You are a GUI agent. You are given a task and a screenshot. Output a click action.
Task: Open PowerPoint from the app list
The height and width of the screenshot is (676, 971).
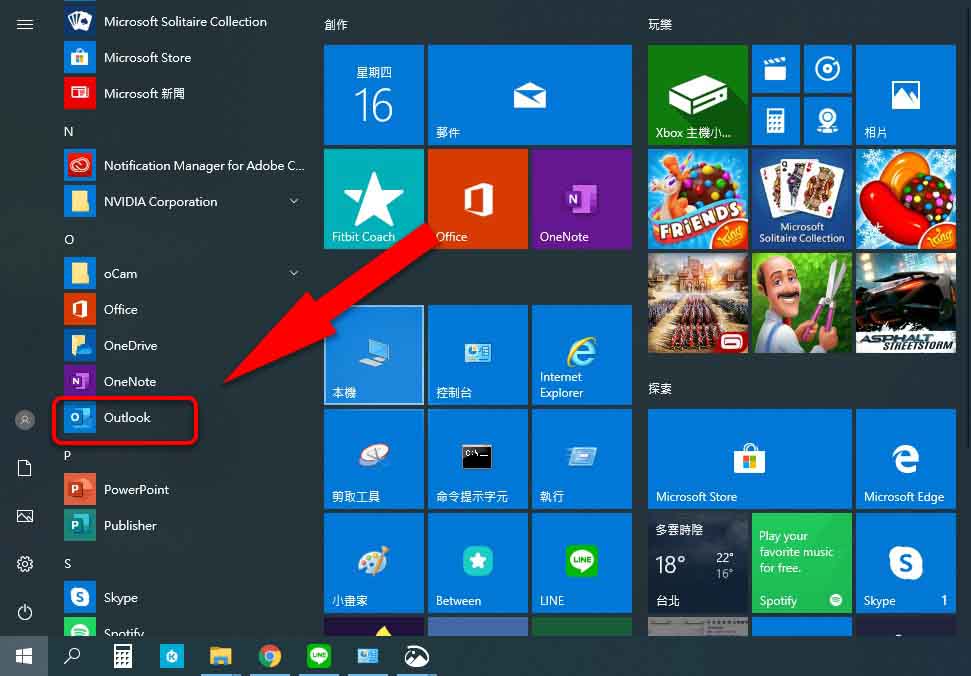185,489
